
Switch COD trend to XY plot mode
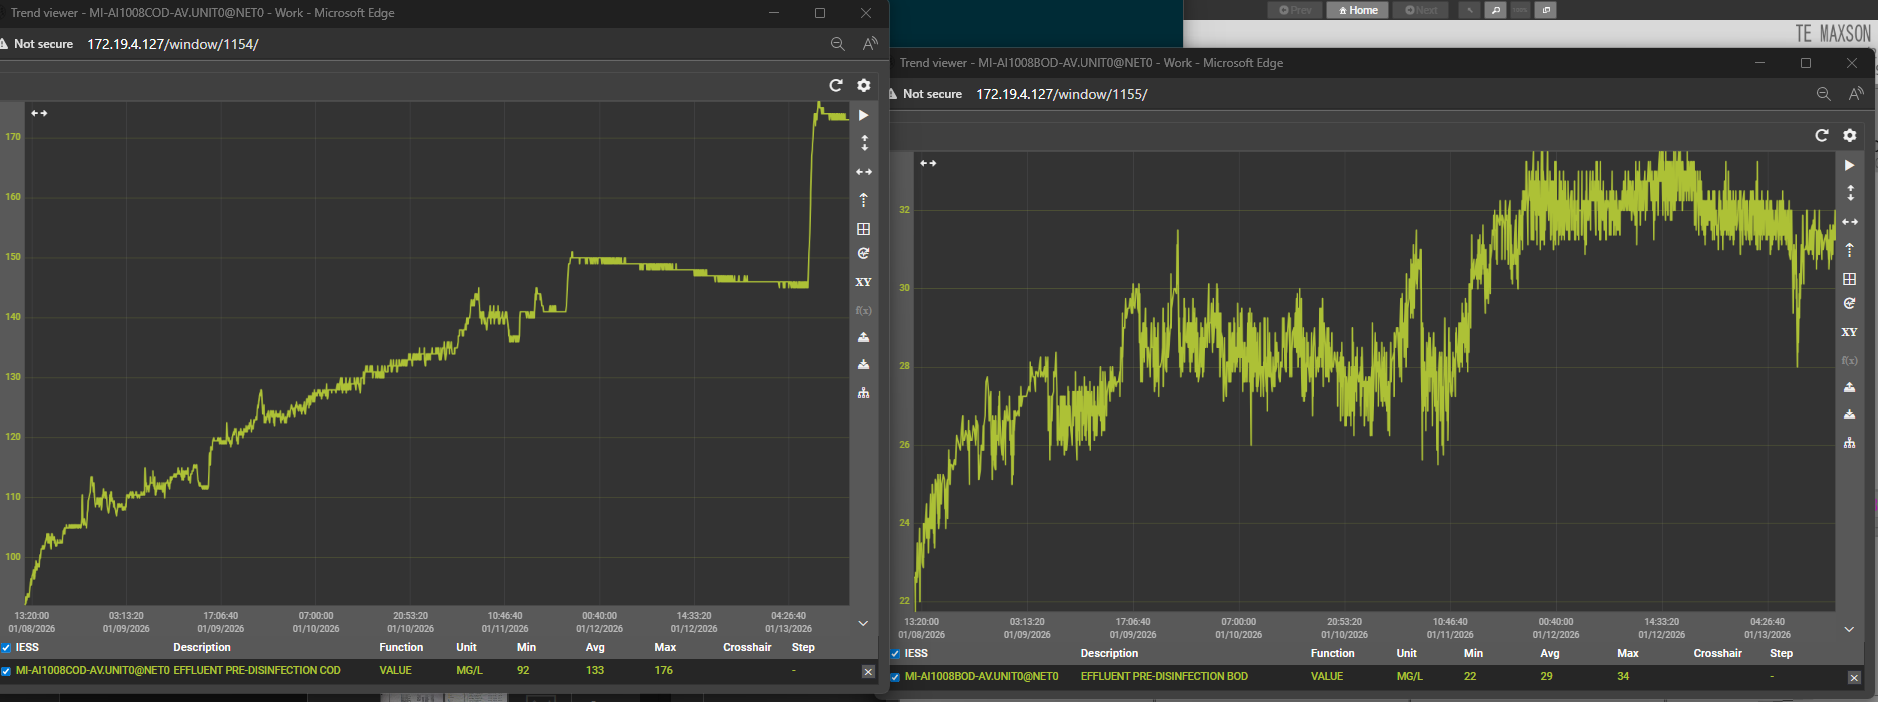pos(864,282)
